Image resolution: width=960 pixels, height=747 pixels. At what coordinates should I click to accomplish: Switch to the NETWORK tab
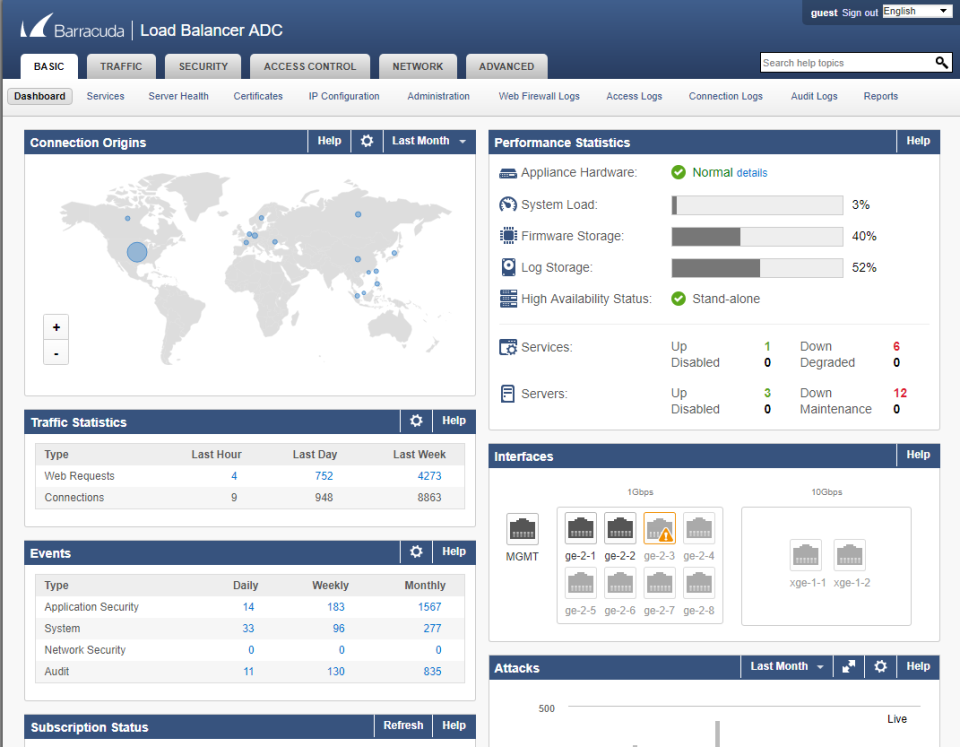coord(417,66)
